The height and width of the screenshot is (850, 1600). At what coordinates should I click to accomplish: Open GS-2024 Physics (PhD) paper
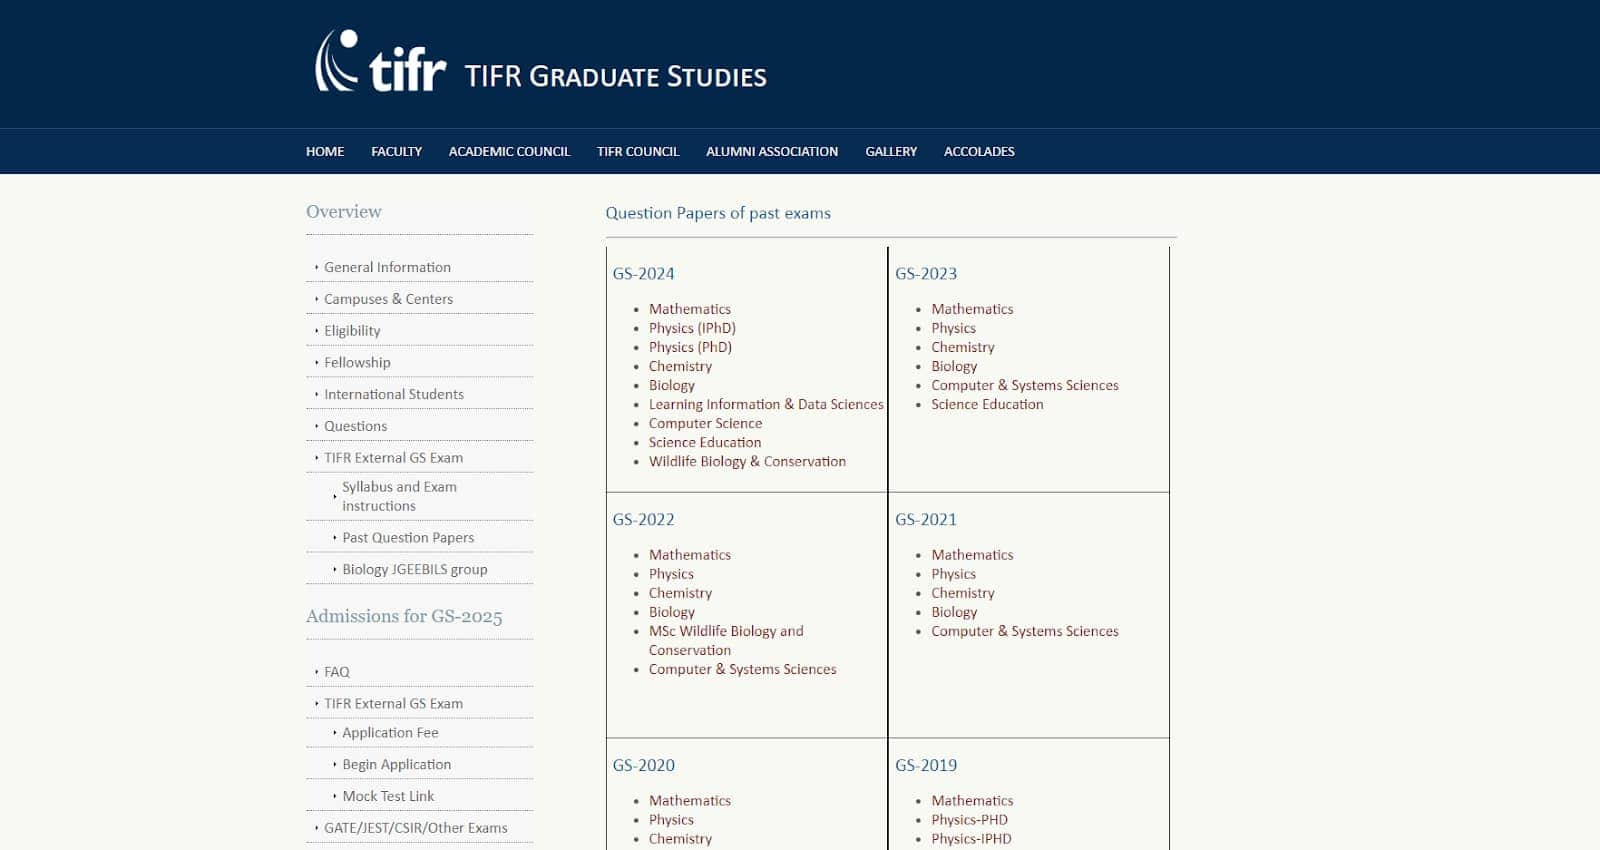point(690,347)
